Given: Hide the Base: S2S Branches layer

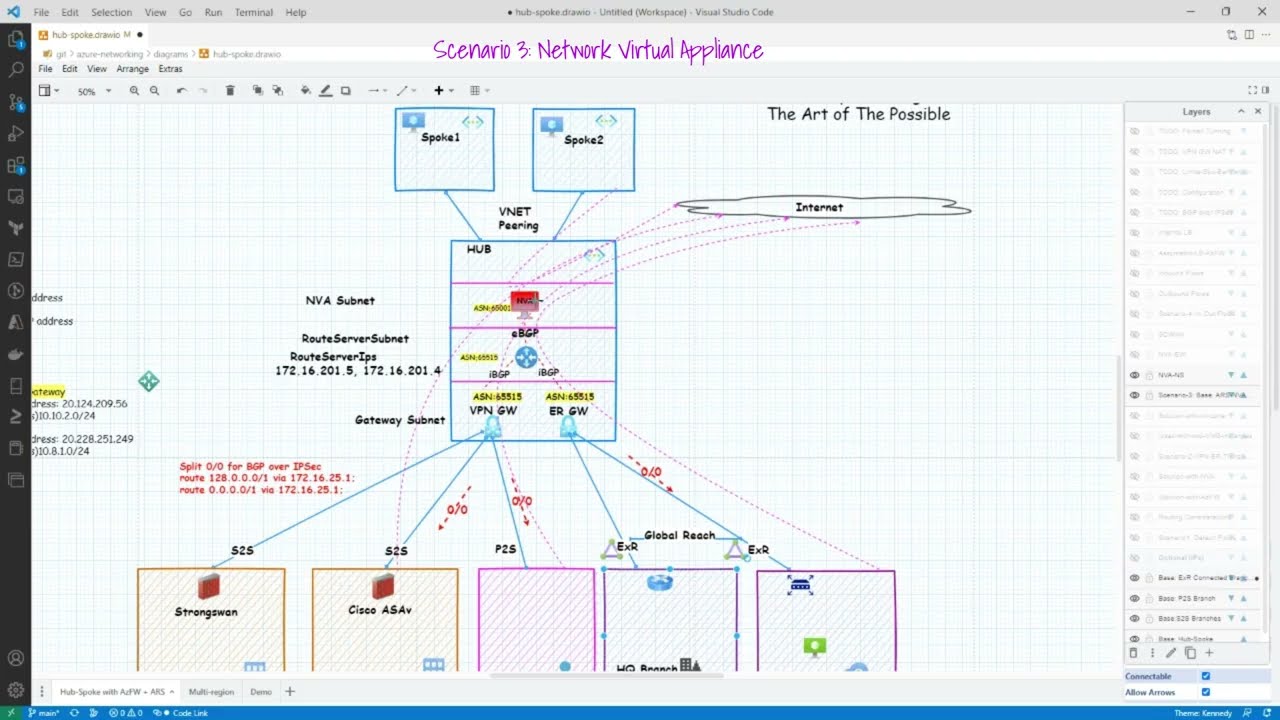Looking at the screenshot, I should tap(1135, 618).
